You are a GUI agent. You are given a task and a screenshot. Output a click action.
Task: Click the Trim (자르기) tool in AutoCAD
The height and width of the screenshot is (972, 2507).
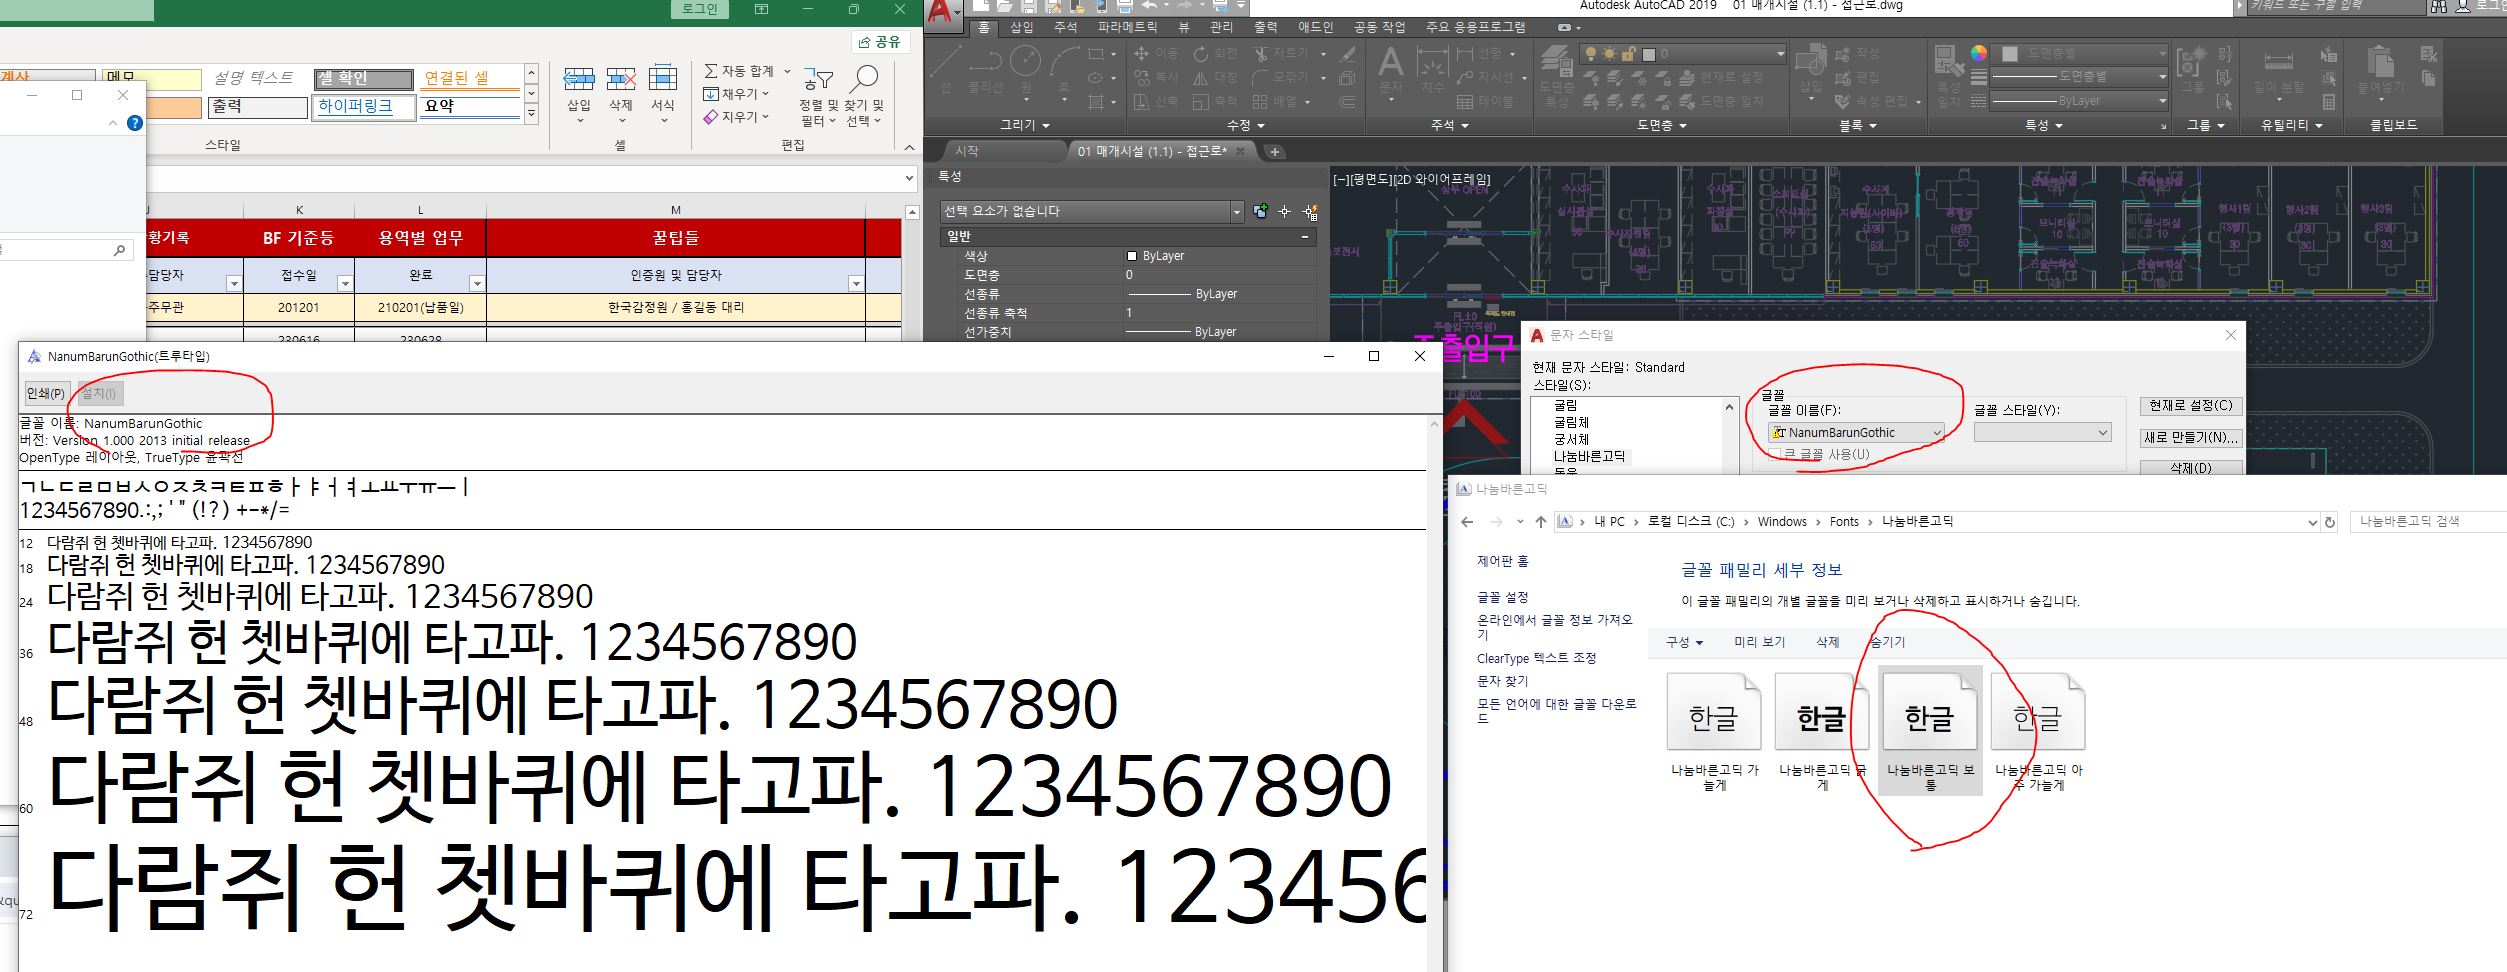tap(1279, 53)
